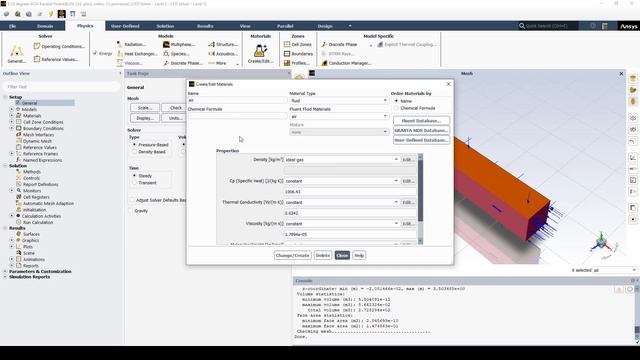
Task: Click the Cp value field 1006.43
Action: (350, 191)
